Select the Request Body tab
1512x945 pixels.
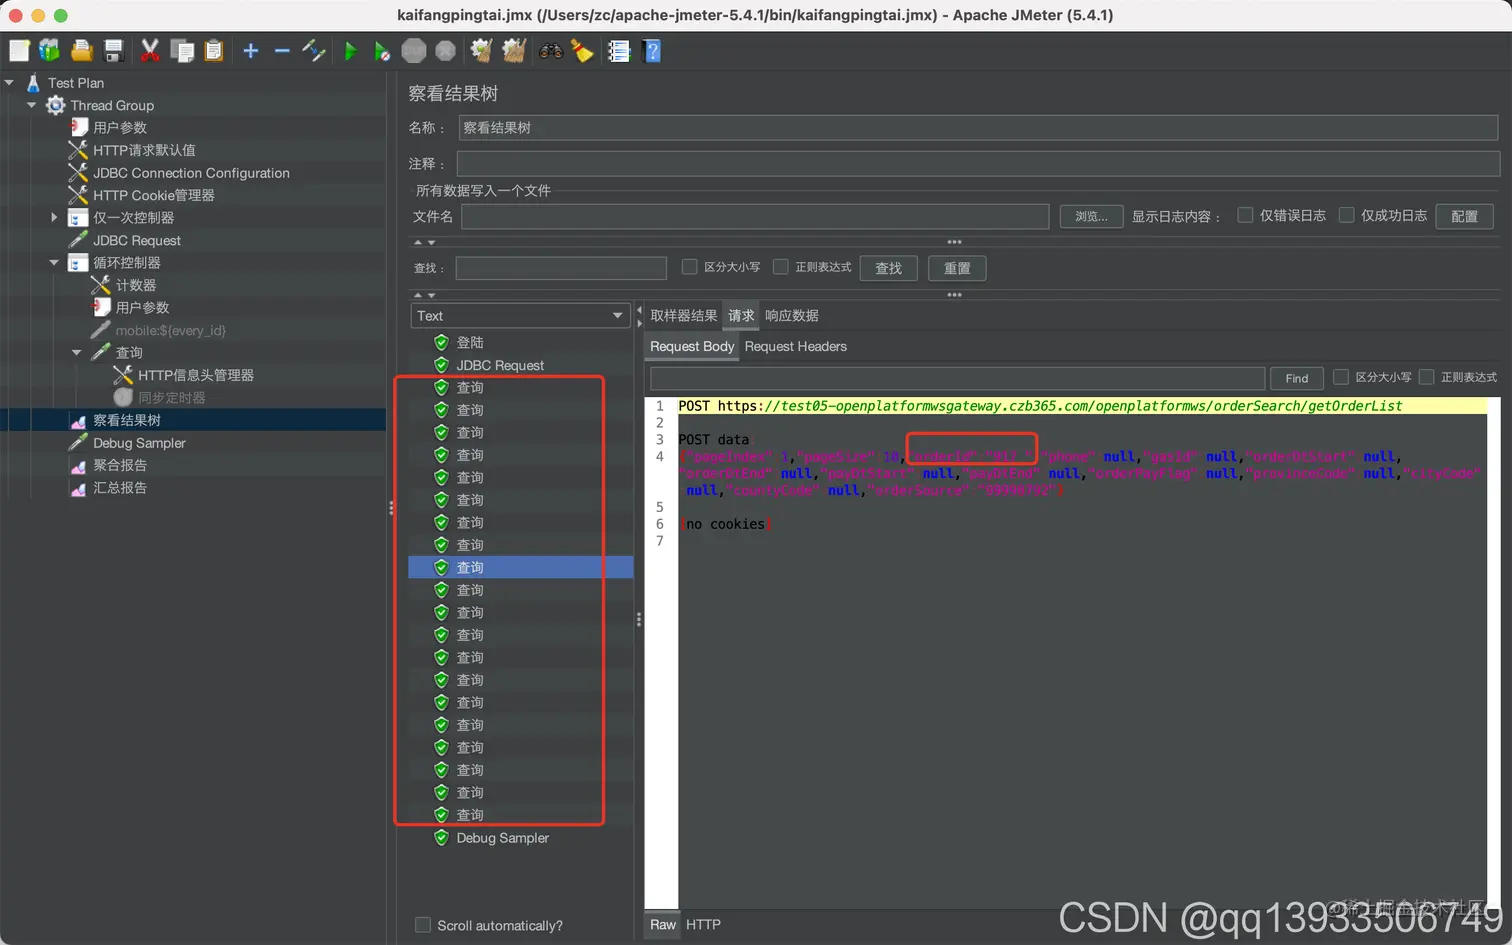coord(692,347)
